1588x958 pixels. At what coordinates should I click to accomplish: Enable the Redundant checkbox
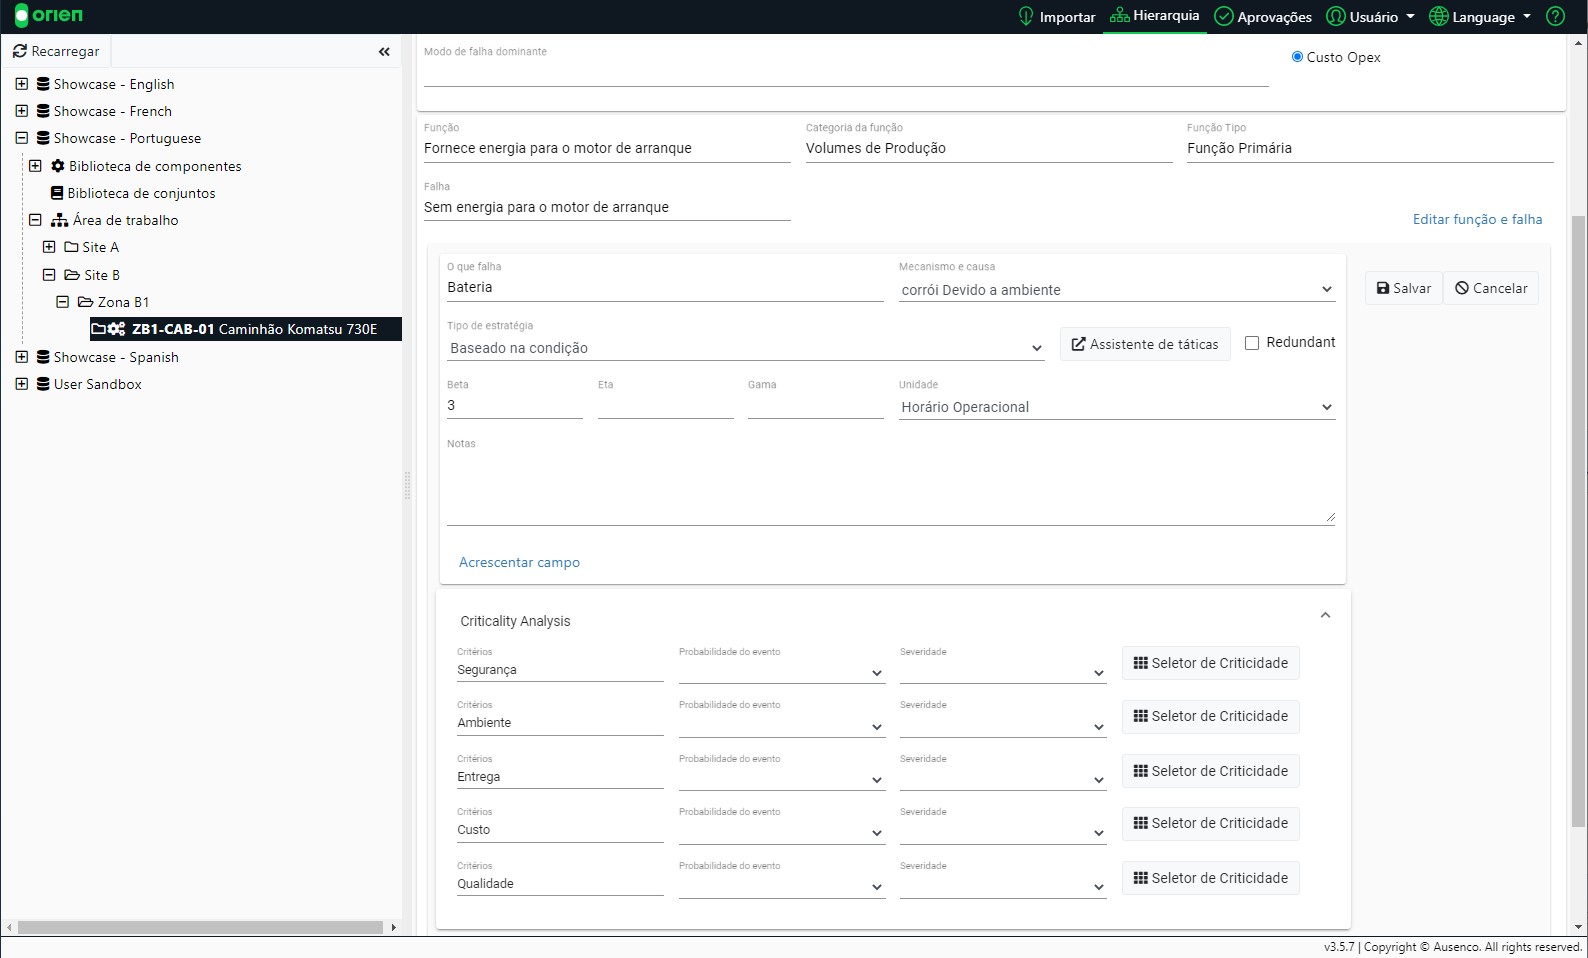pyautogui.click(x=1251, y=343)
